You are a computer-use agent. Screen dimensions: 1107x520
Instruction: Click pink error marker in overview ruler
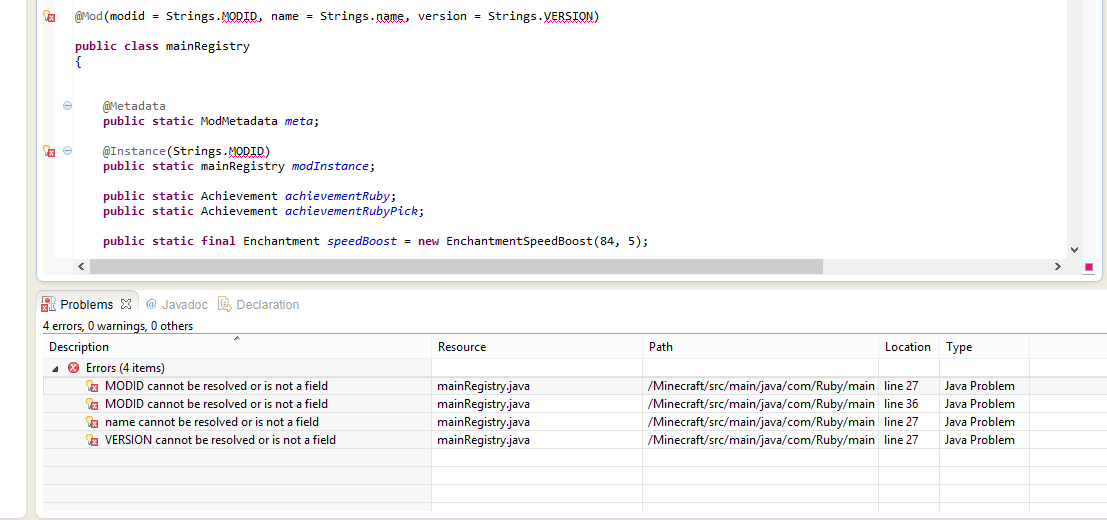(x=1089, y=267)
